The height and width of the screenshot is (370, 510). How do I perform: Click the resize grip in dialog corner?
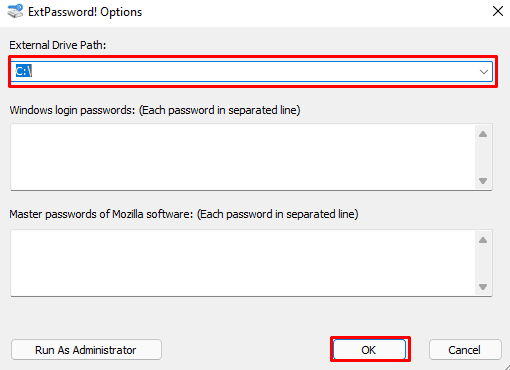506,366
